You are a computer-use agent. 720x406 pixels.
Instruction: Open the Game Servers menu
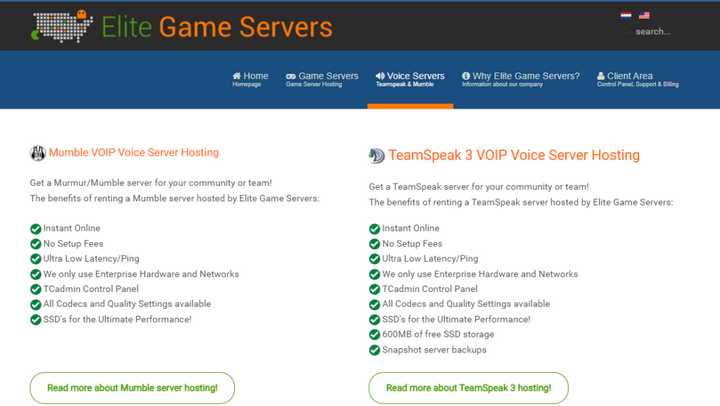pyautogui.click(x=322, y=79)
